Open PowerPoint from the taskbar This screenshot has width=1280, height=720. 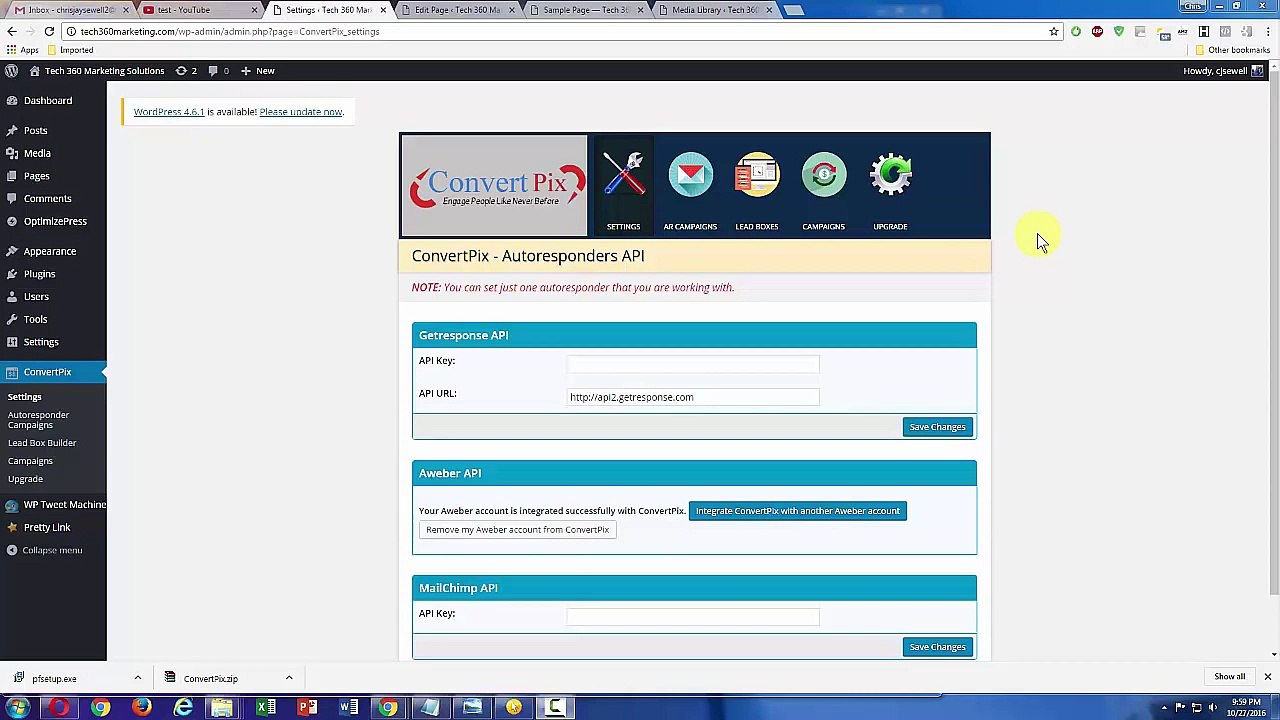pos(307,708)
